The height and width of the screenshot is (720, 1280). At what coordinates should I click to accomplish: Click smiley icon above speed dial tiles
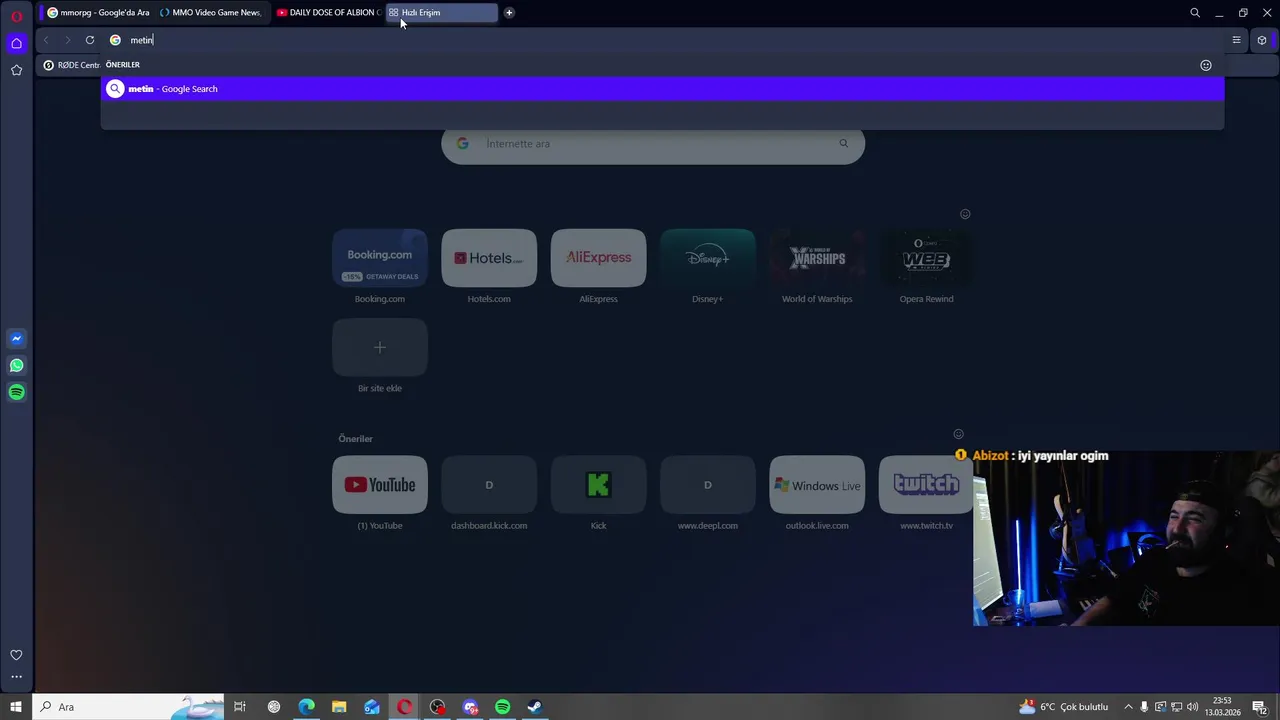[x=965, y=214]
